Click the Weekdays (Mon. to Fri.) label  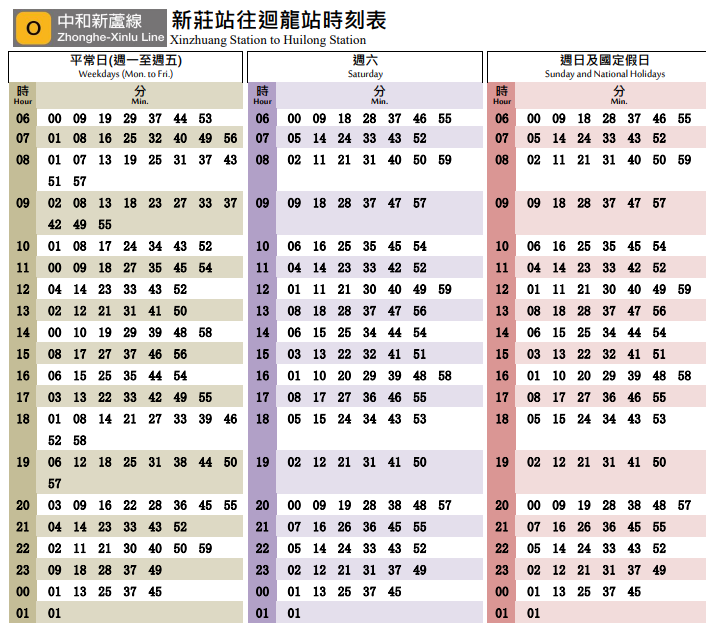coord(126,74)
